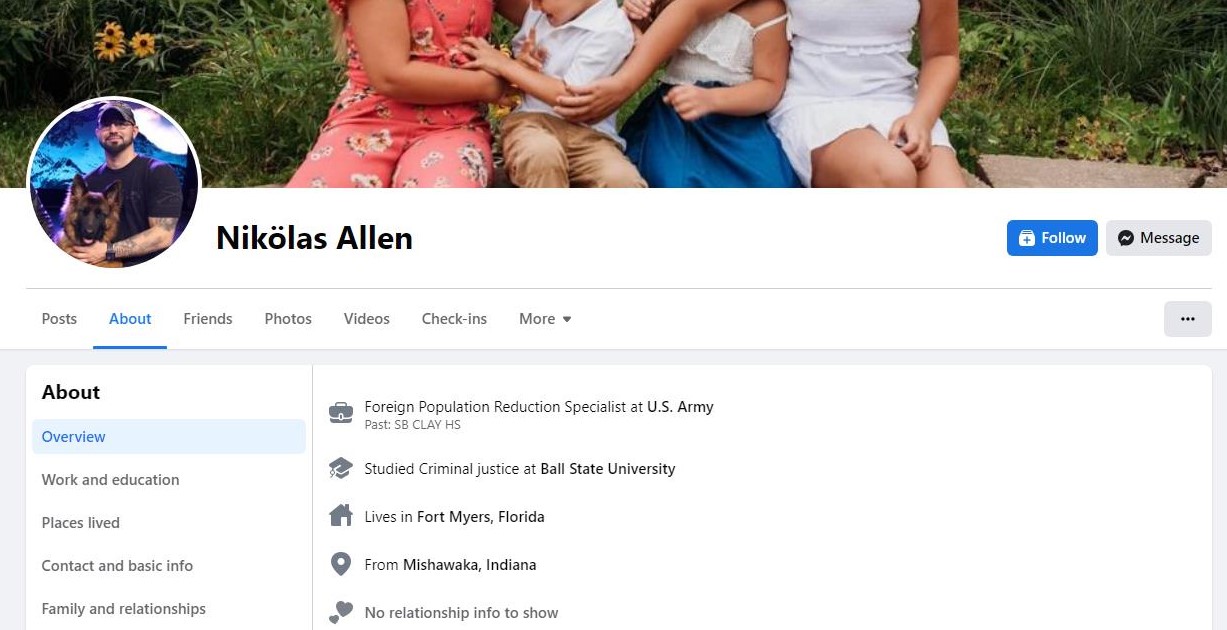Select the Check-ins tab
The width and height of the screenshot is (1227, 630).
(454, 319)
